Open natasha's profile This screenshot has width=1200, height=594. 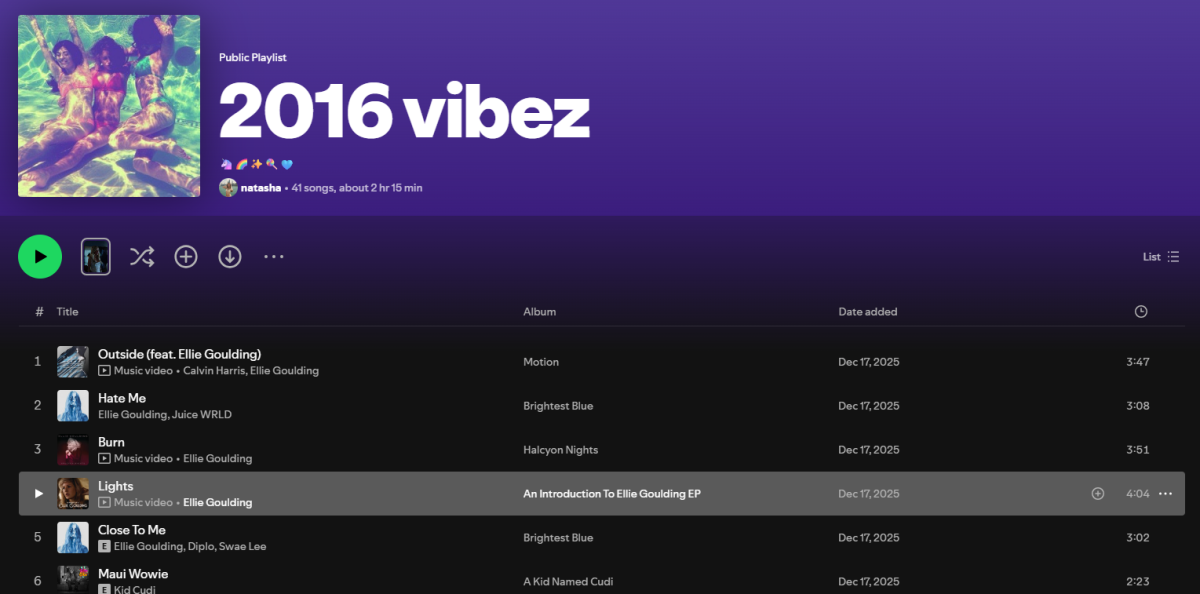click(x=261, y=187)
